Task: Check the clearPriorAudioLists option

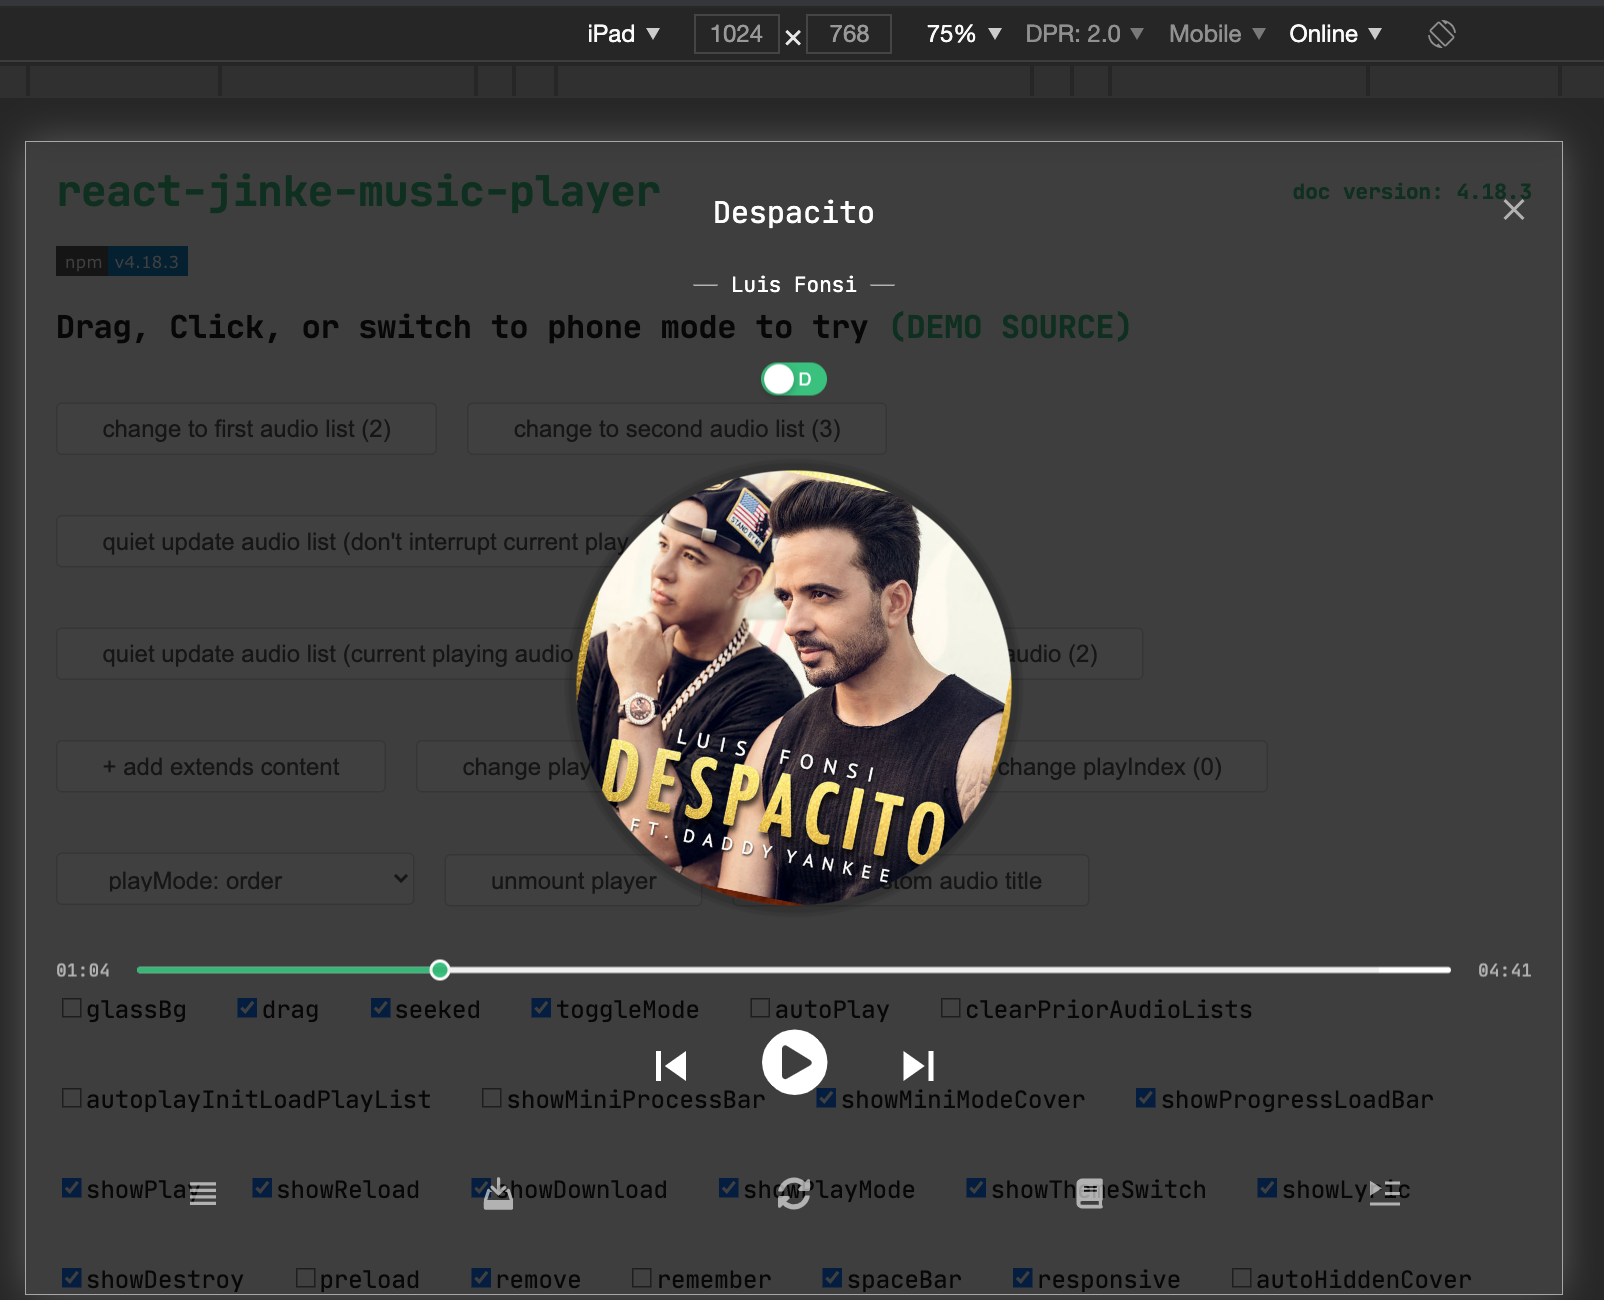Action: click(951, 1008)
